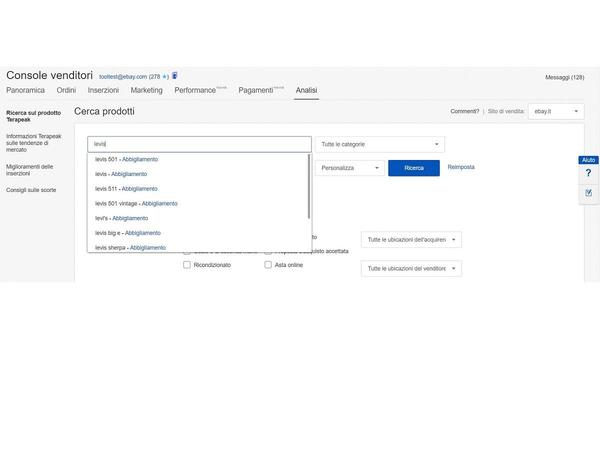
Task: Open the Commenti? link
Action: pyautogui.click(x=465, y=111)
